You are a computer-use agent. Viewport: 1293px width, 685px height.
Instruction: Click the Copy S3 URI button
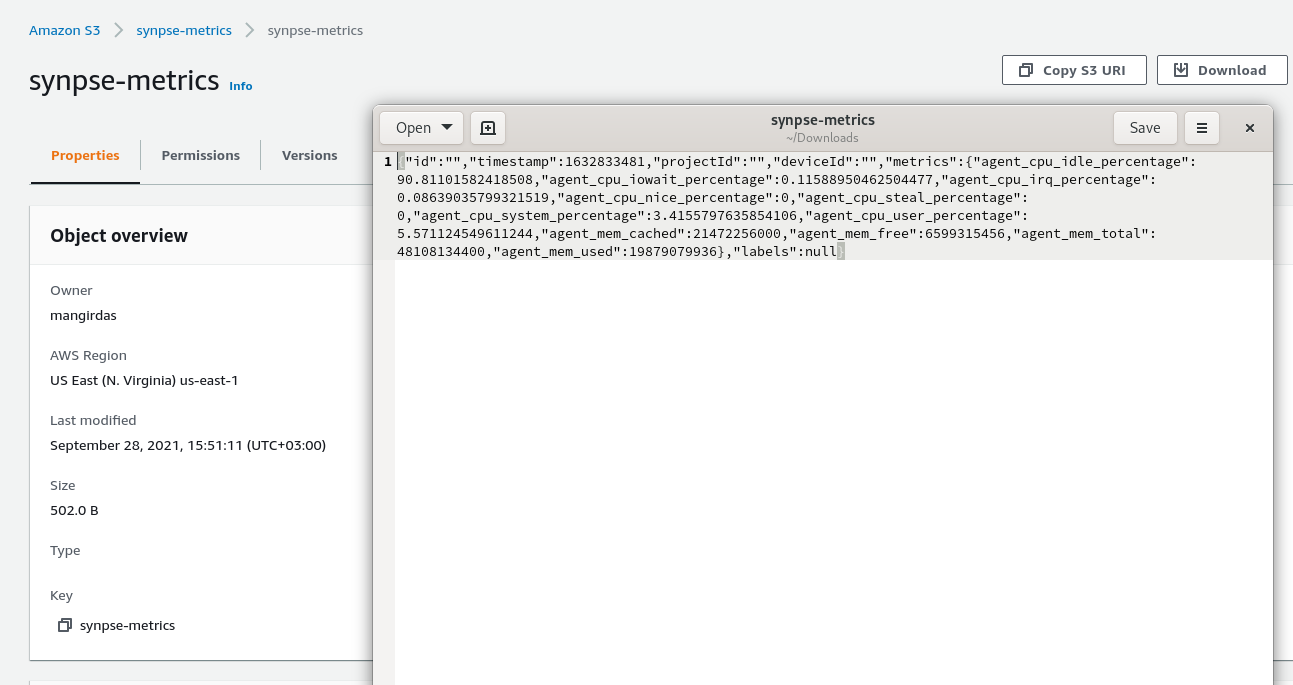(x=1073, y=70)
